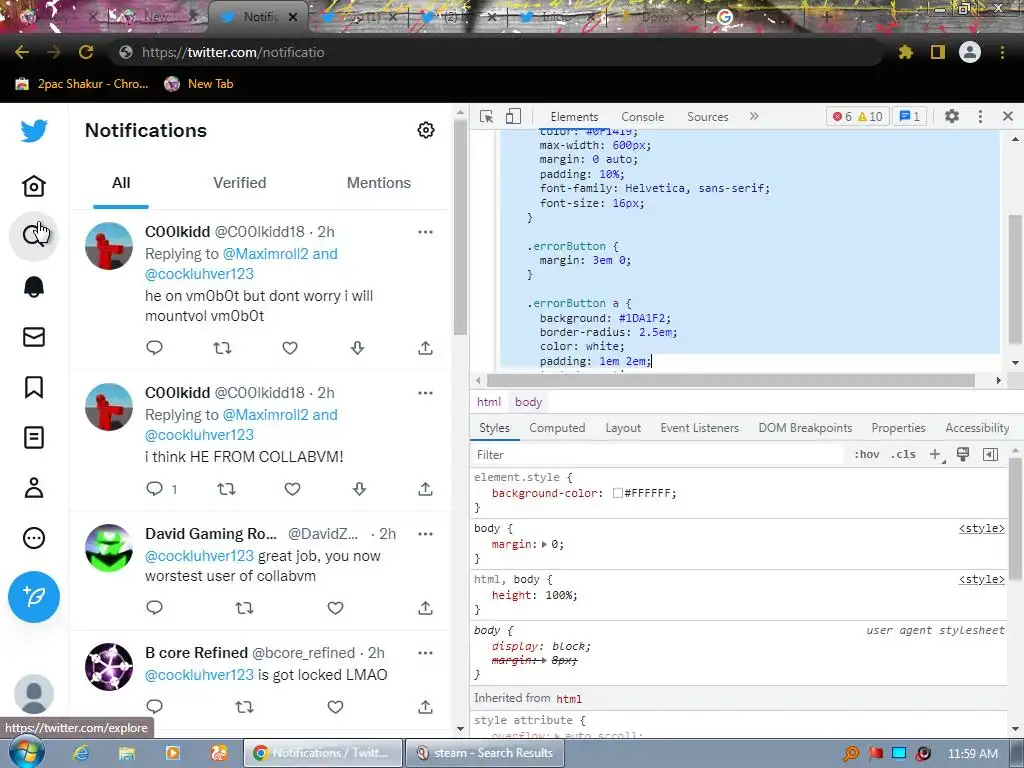Open the issues counter badge
The height and width of the screenshot is (768, 1024).
tap(909, 116)
